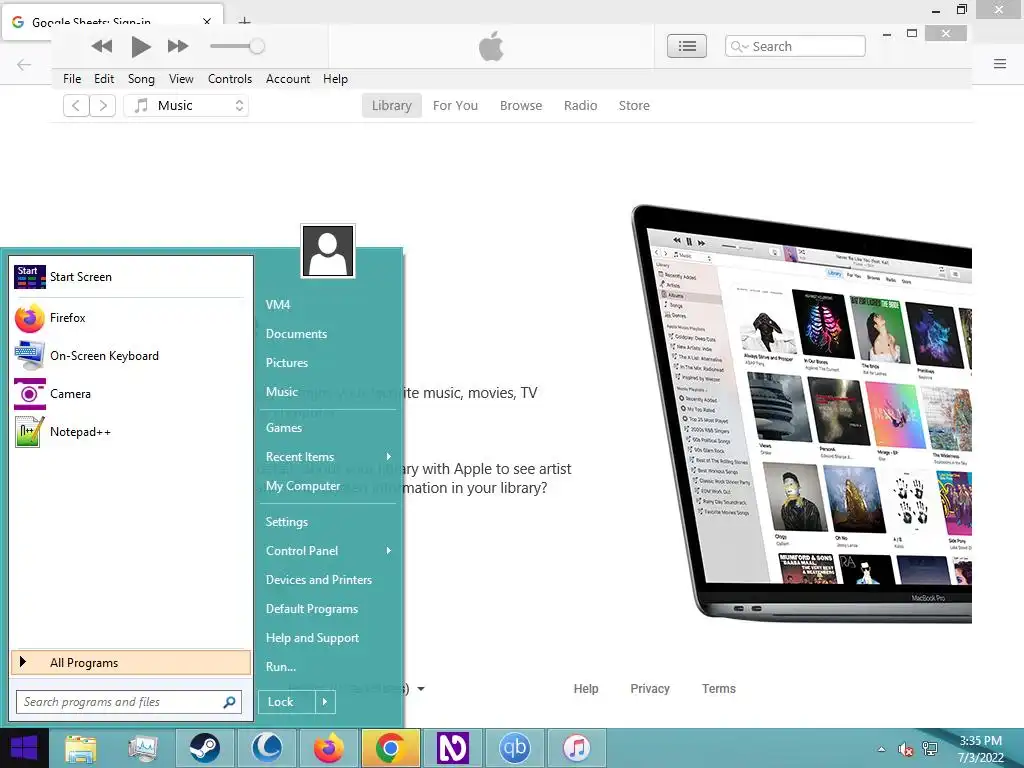
Task: Show hidden system tray icons
Action: tap(882, 749)
